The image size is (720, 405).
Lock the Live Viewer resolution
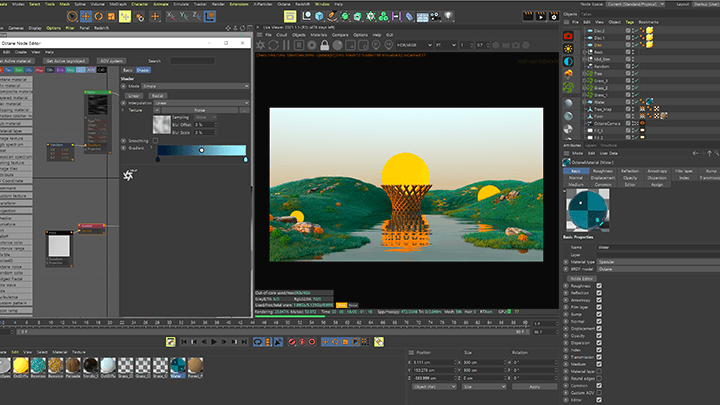click(325, 45)
